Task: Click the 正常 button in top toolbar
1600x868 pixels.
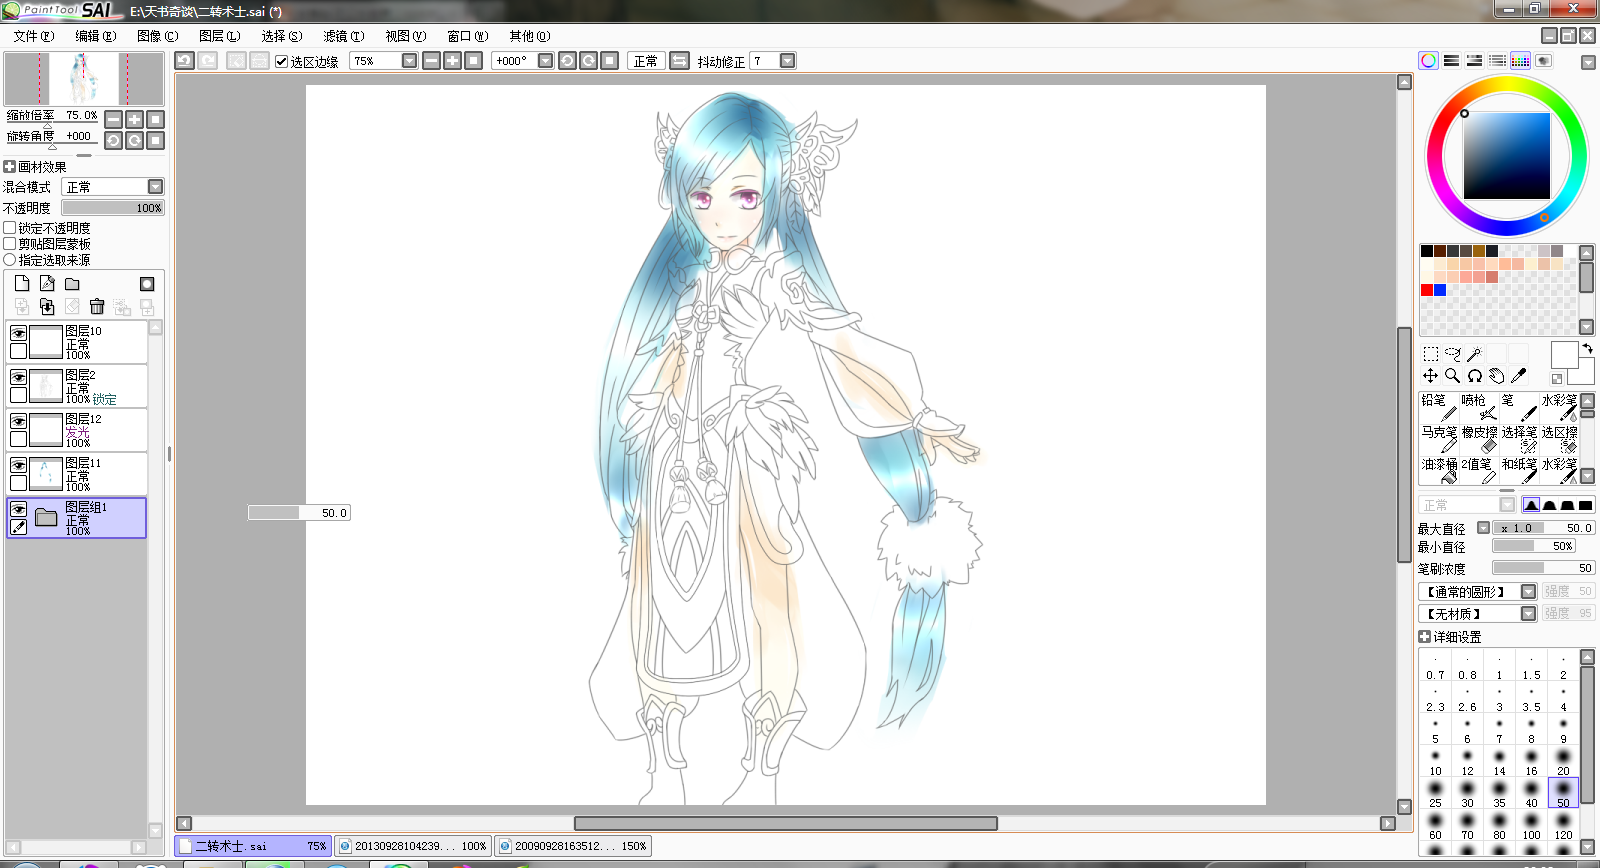Action: coord(646,61)
